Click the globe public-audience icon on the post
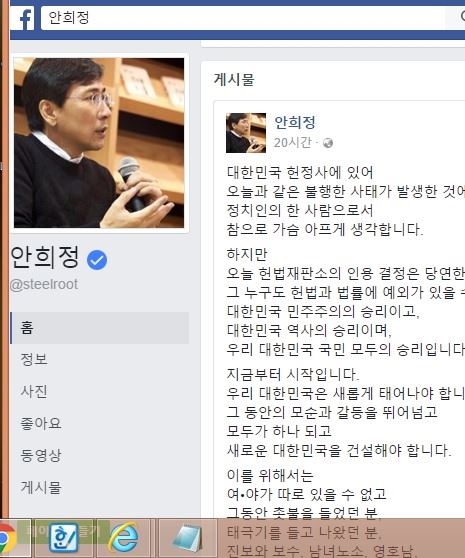Screen dimensions: 465x558 pyautogui.click(x=328, y=143)
